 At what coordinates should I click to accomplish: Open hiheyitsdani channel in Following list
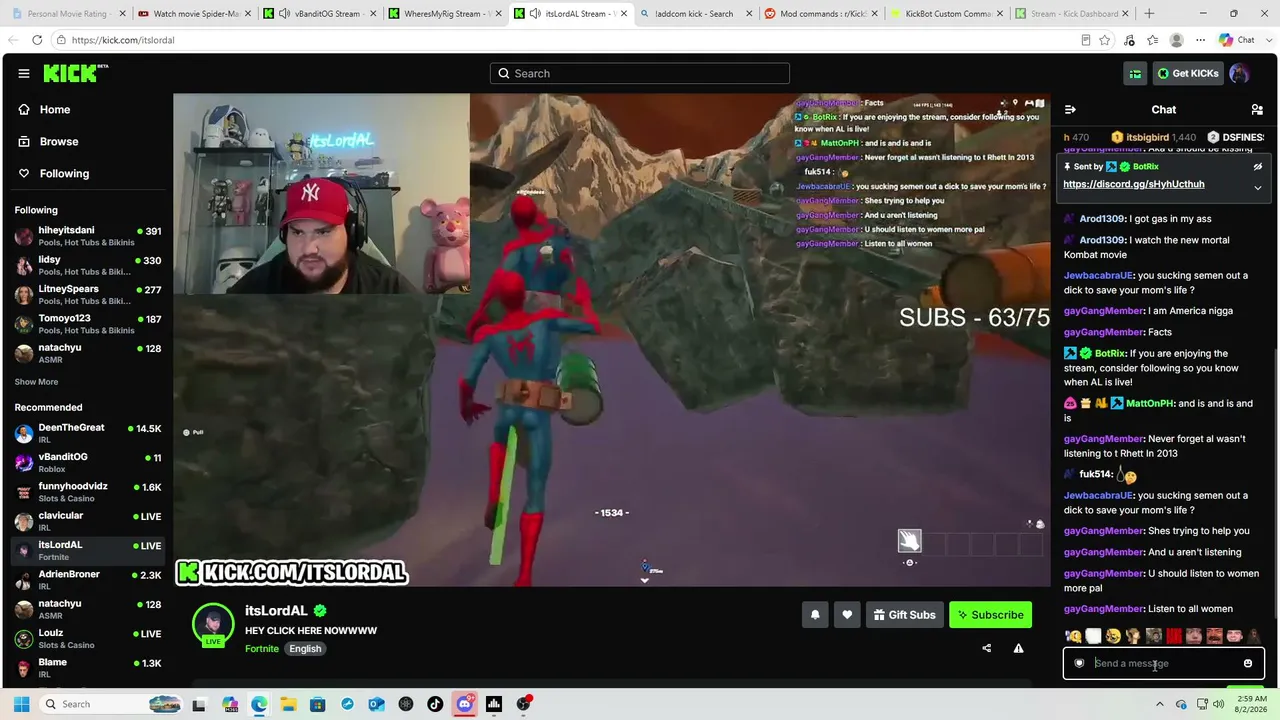[86, 236]
